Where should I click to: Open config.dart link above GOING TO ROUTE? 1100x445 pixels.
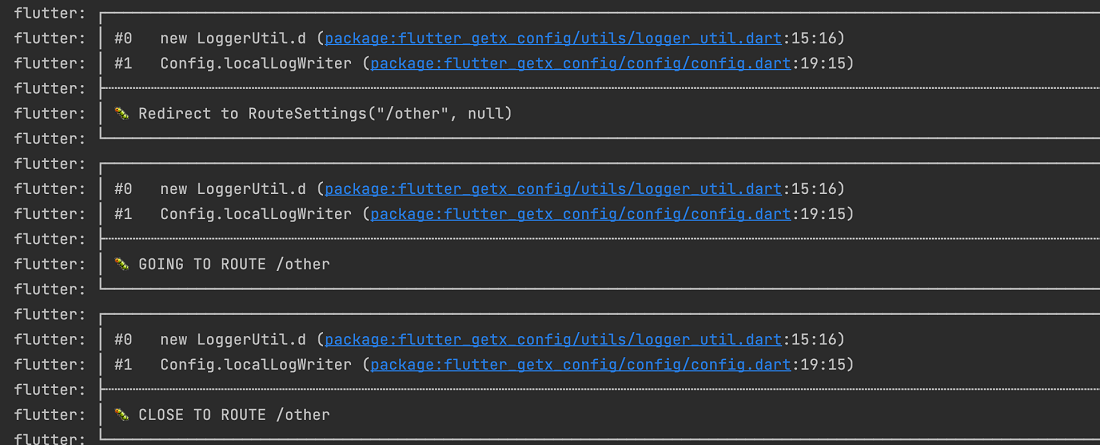(581, 214)
